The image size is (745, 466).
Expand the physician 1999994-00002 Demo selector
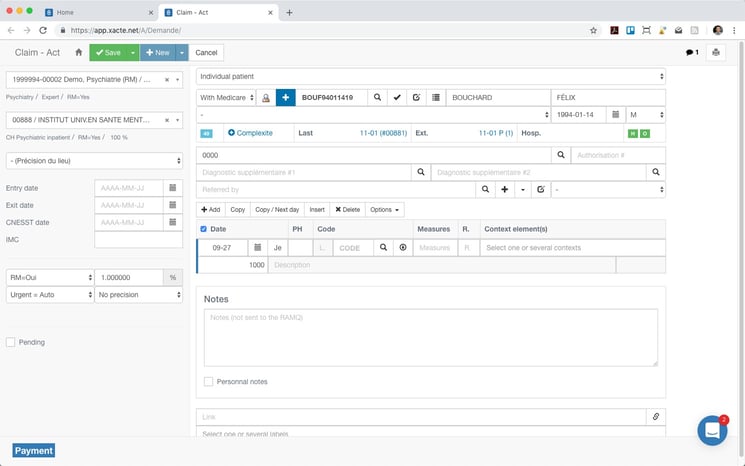coord(178,79)
